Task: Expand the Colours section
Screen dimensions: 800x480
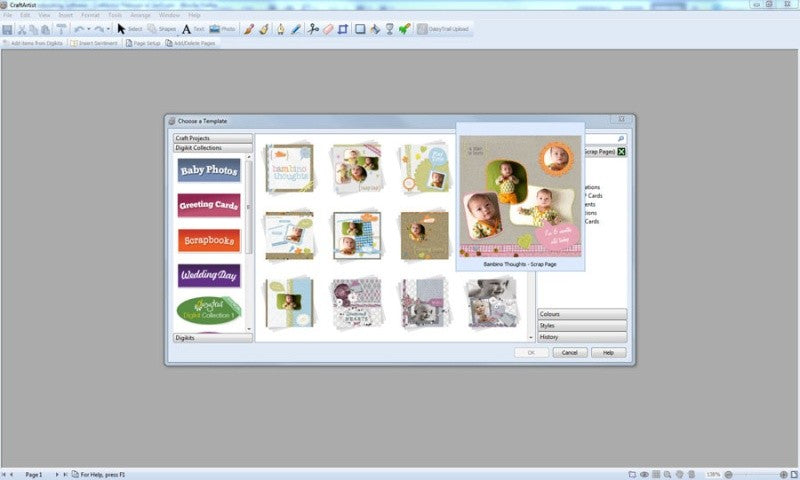Action: pos(582,314)
